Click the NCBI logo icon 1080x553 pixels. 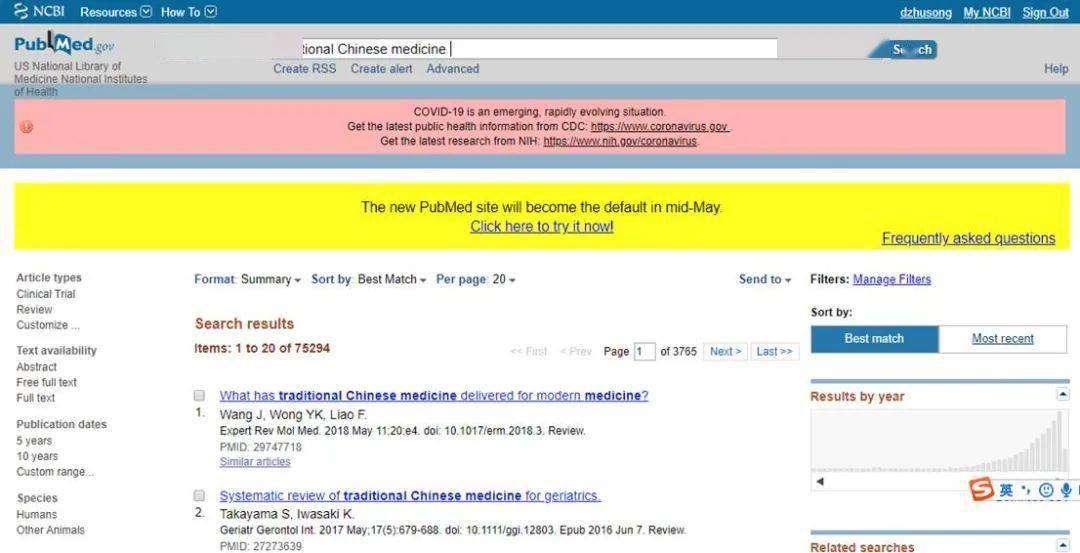[x=21, y=12]
